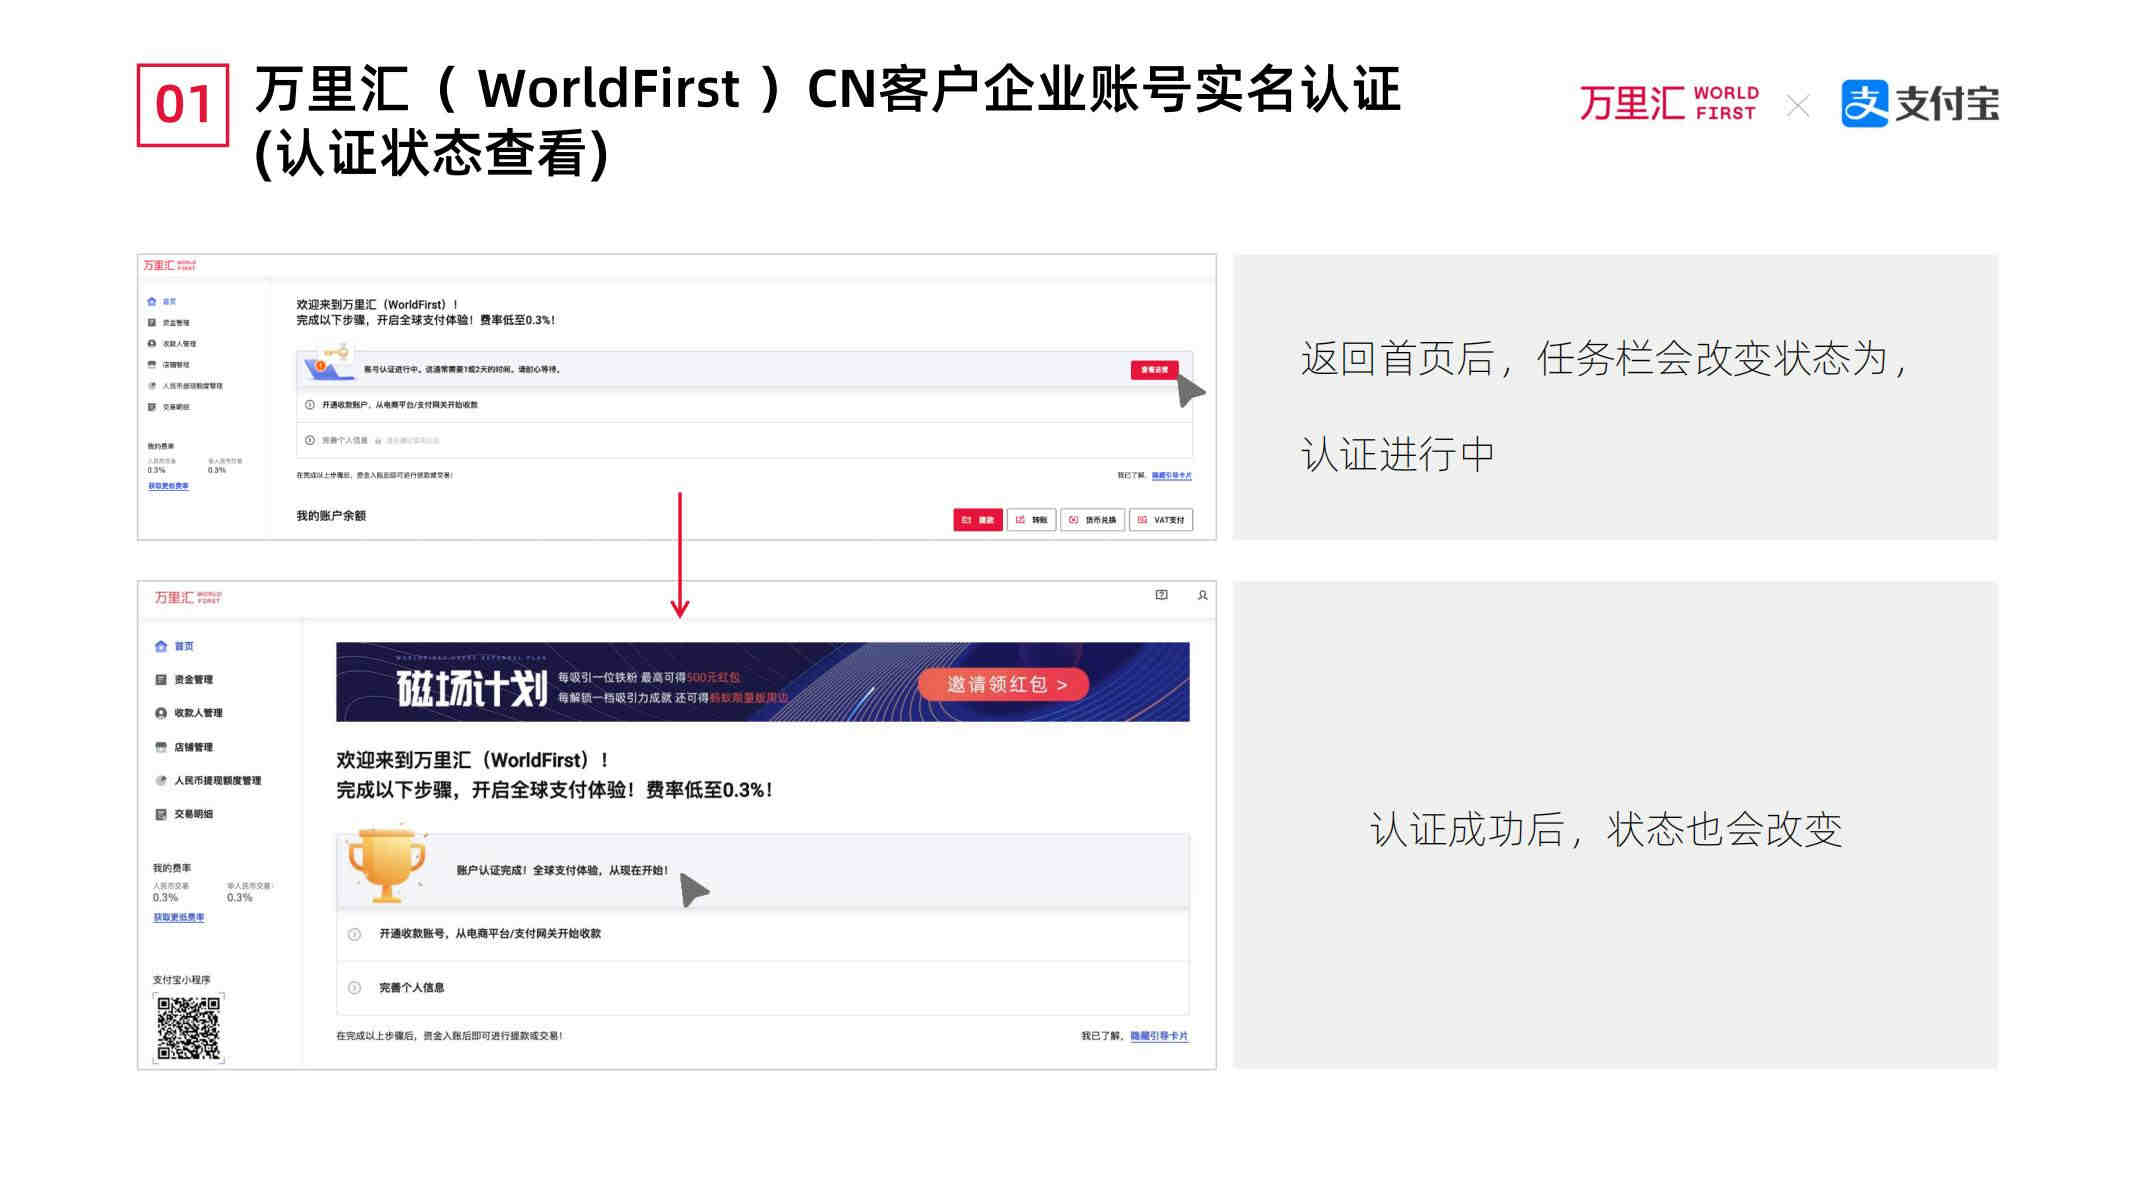Screen dimensions: 2133x1200
Task: Open 店铺管理 in the lower sidebar
Action: click(x=193, y=747)
